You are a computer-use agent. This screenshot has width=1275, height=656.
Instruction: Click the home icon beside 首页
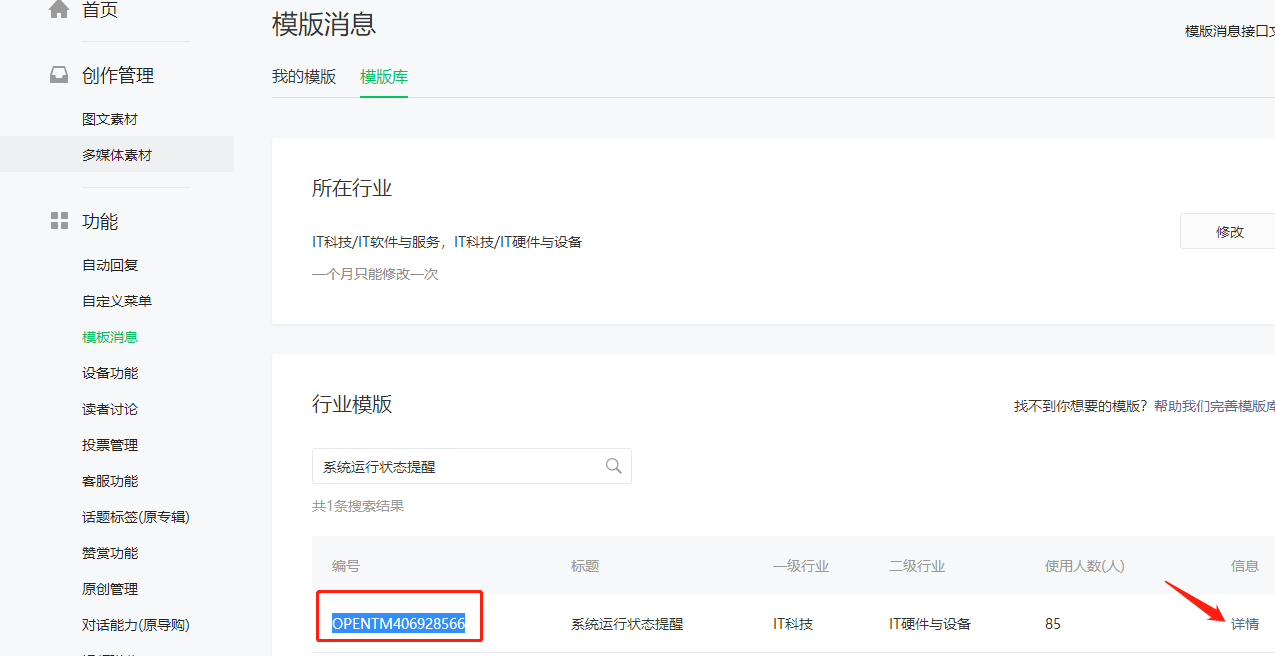click(59, 10)
